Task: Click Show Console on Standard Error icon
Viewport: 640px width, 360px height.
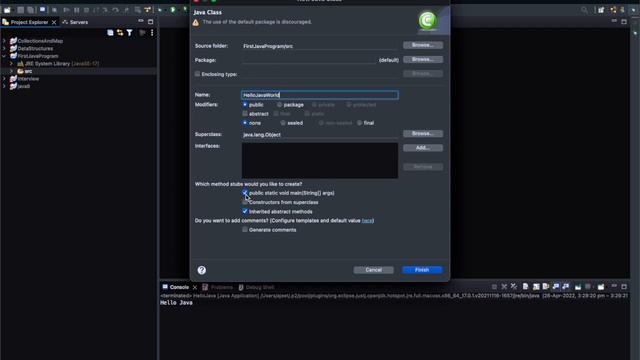Action: coord(566,287)
